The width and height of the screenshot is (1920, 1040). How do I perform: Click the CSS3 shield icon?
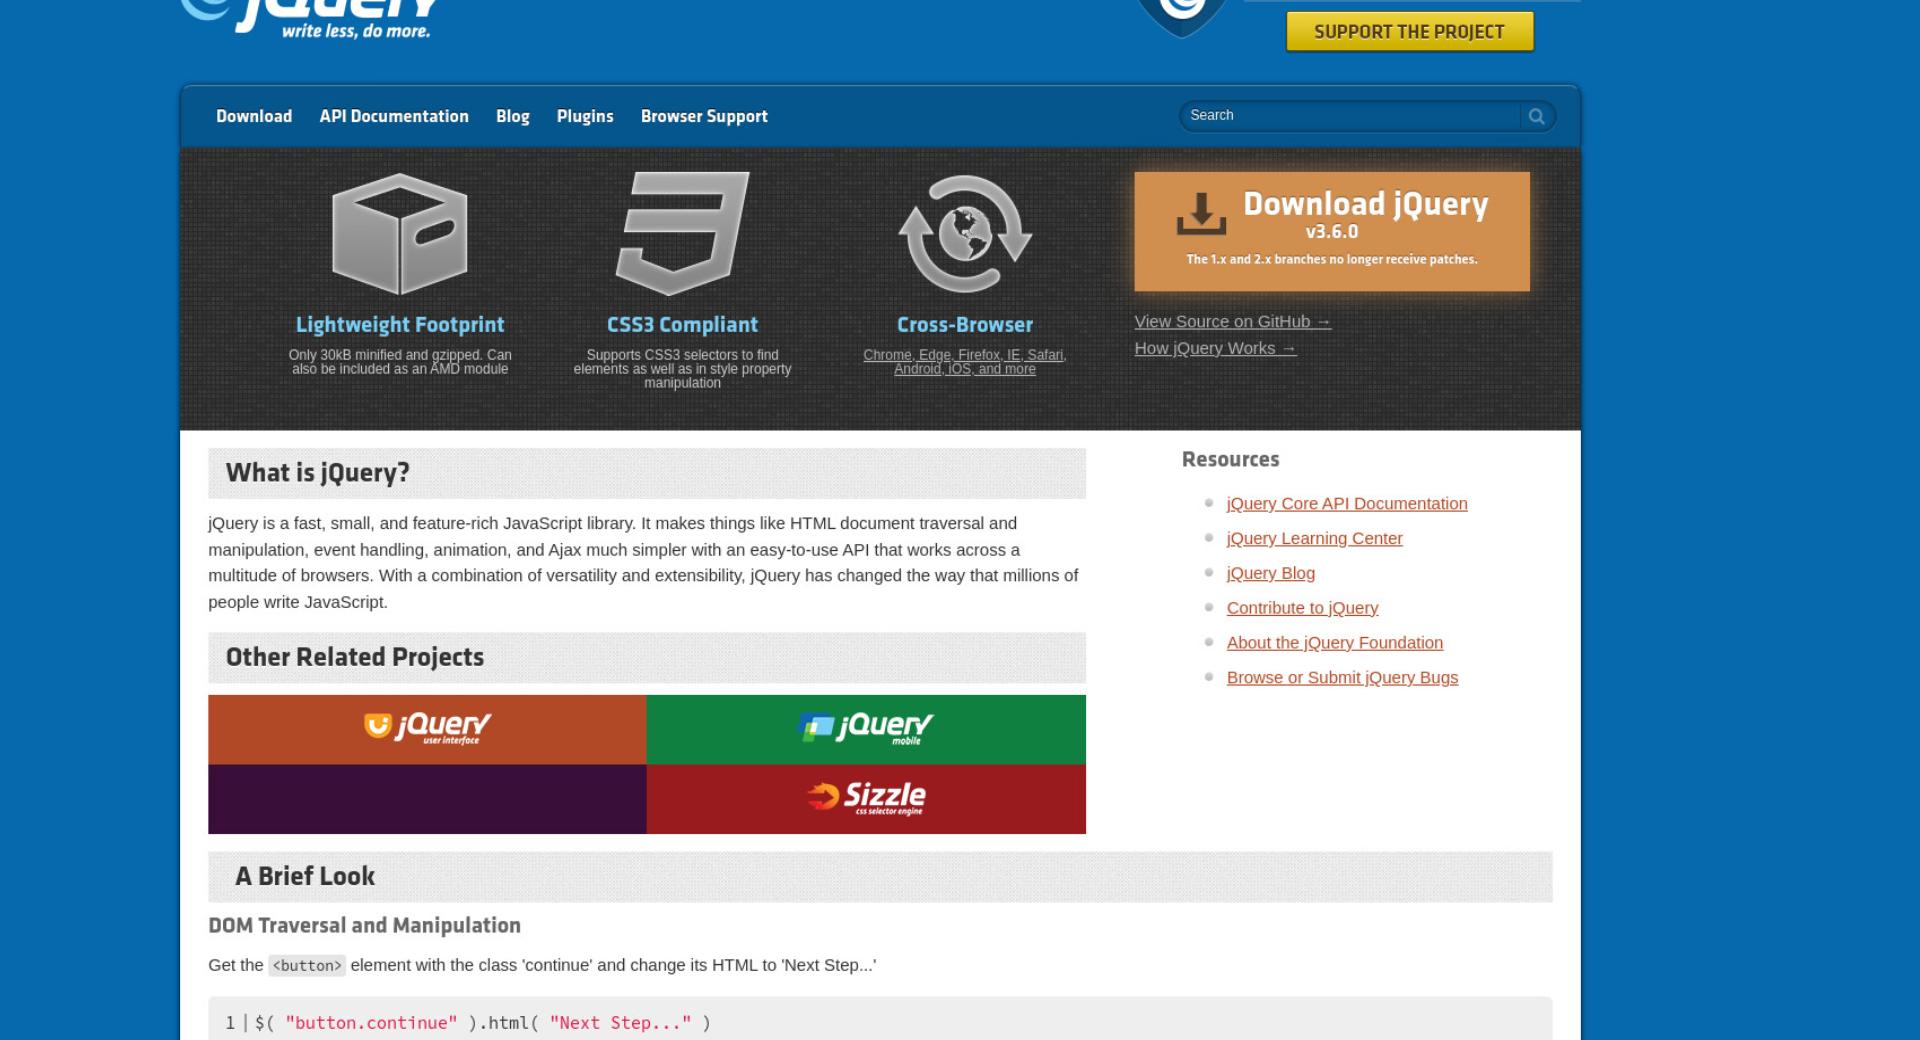pyautogui.click(x=682, y=233)
